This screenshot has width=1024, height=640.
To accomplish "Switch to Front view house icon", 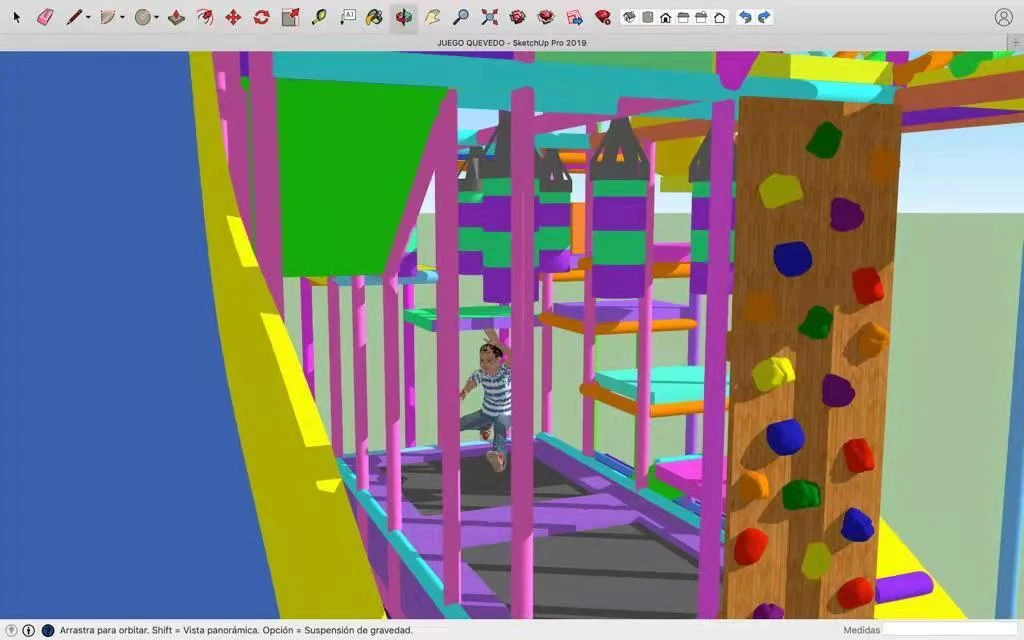I will point(665,17).
